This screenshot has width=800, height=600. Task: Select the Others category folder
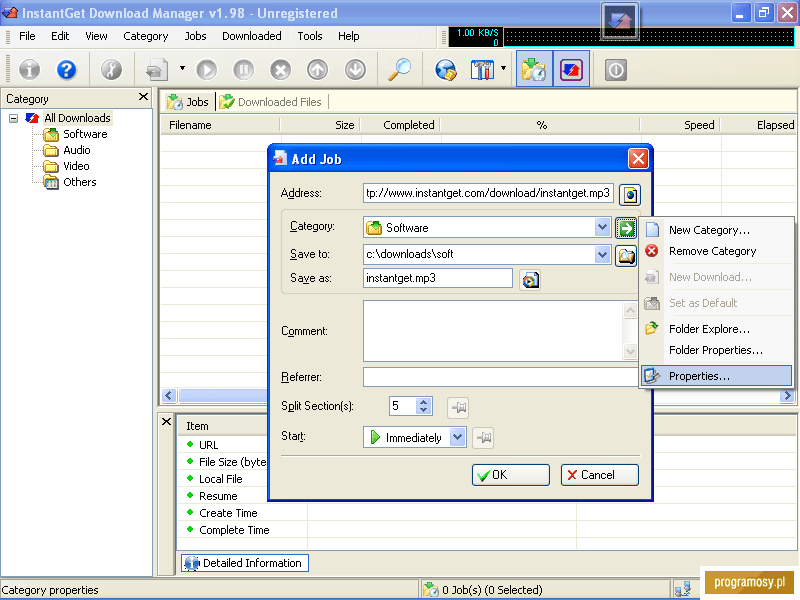tap(79, 182)
